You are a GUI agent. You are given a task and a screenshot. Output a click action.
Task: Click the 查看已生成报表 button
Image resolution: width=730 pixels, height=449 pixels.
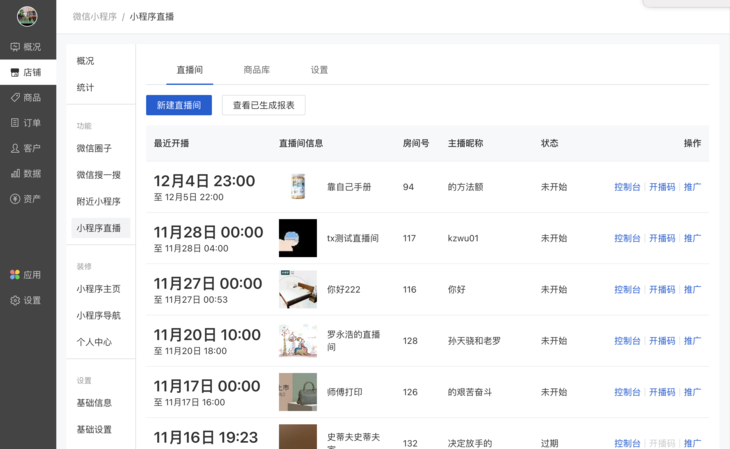tap(264, 105)
